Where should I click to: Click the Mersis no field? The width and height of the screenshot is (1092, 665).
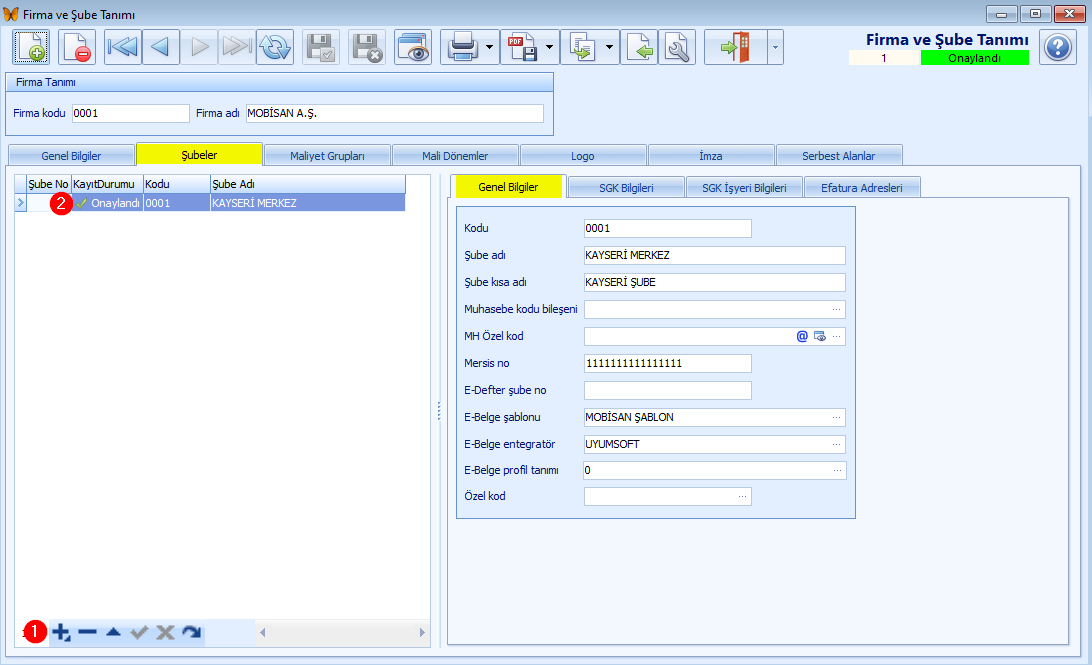[668, 363]
